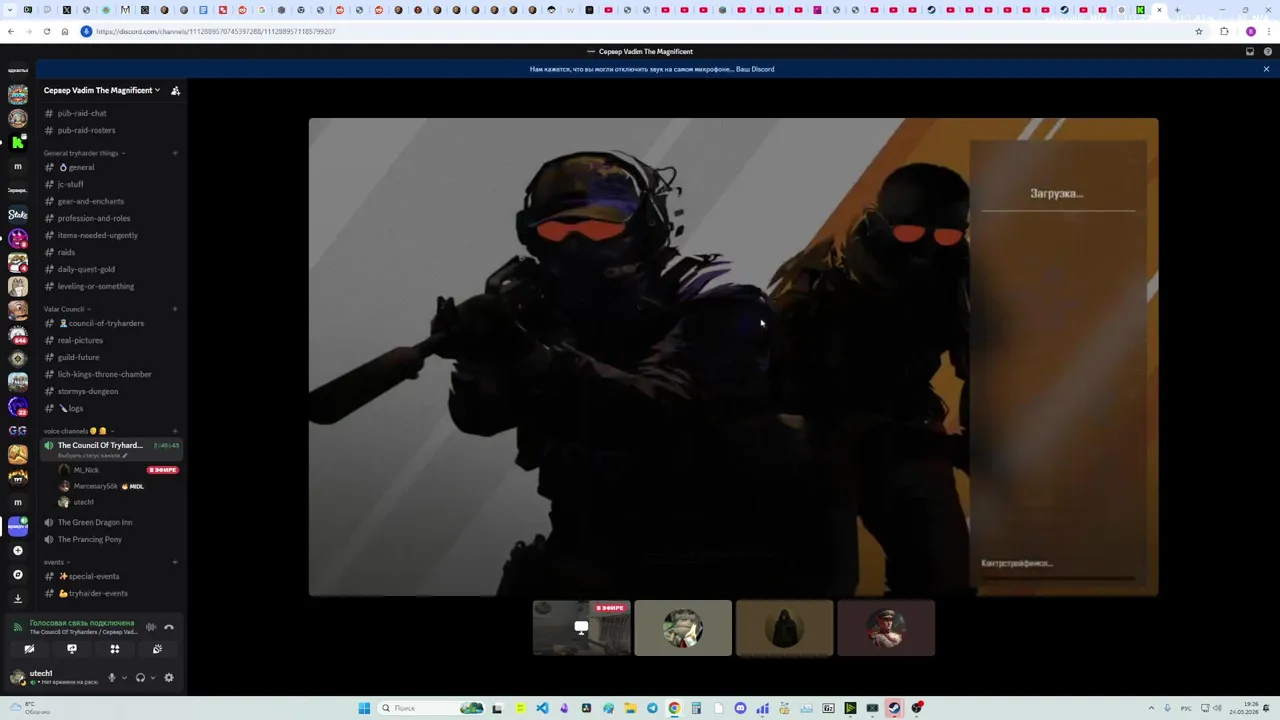Add channel to Valar Council category
The width and height of the screenshot is (1280, 720).
(x=175, y=309)
